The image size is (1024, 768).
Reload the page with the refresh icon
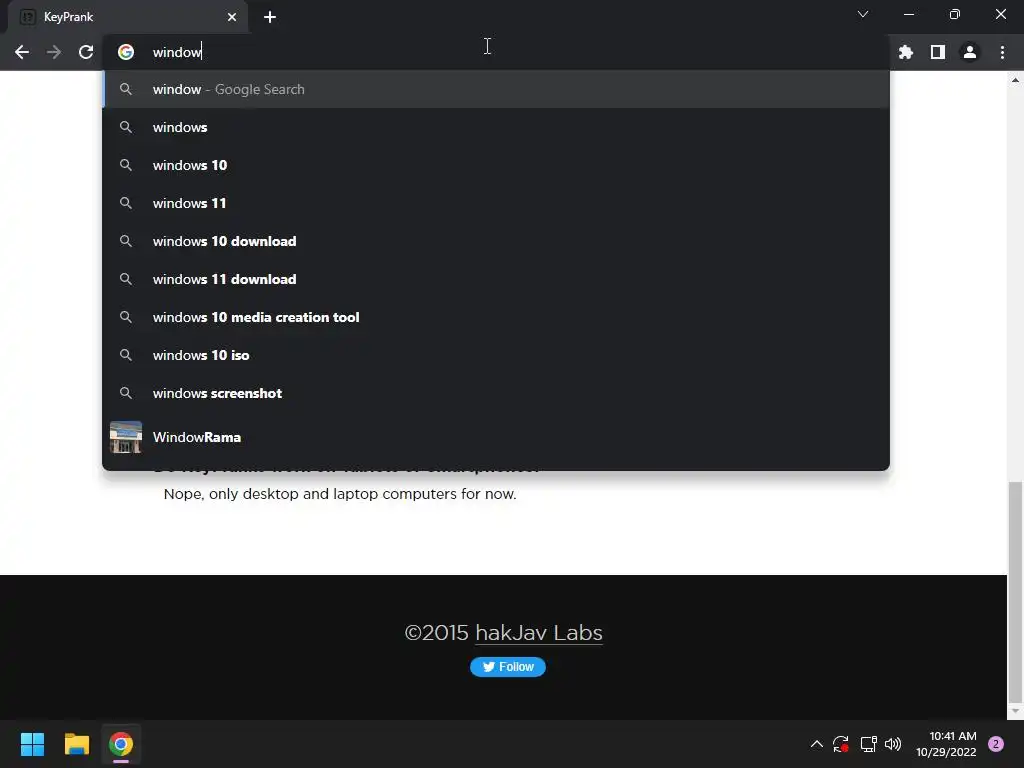[x=86, y=52]
